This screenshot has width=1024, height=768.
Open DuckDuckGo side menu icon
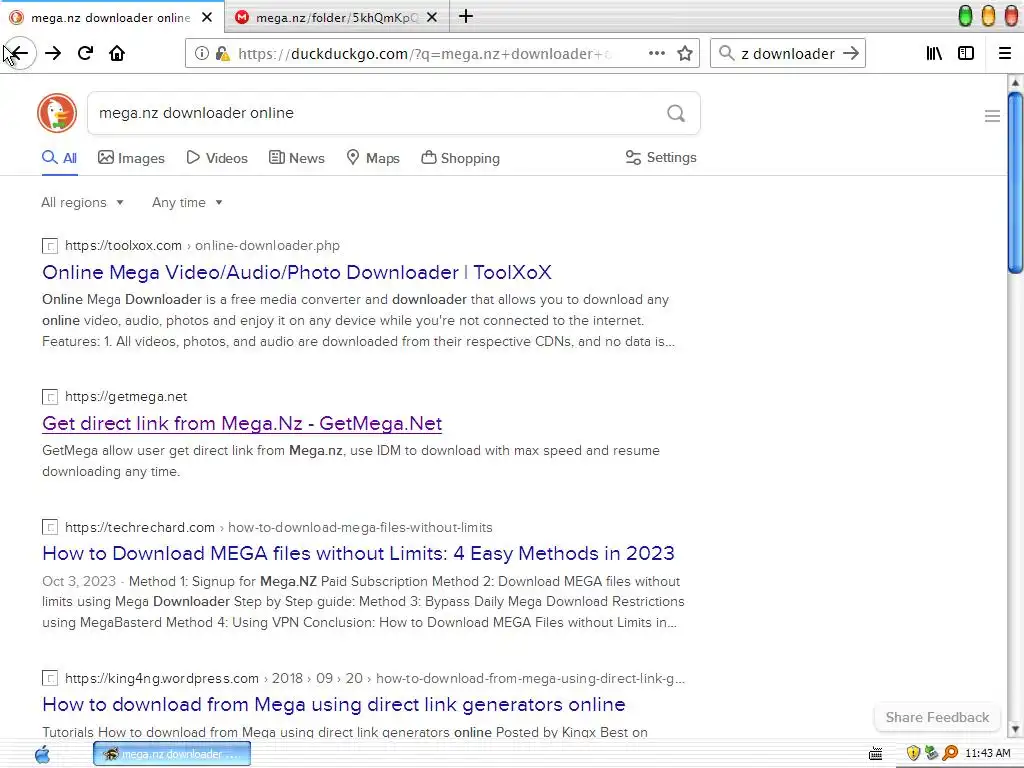click(992, 116)
